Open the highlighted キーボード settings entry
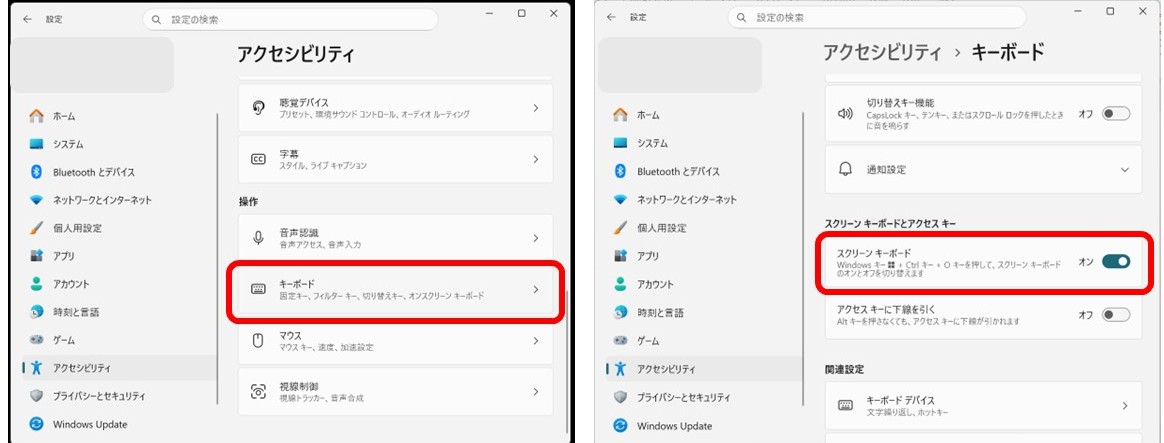The width and height of the screenshot is (1164, 443). click(x=393, y=290)
